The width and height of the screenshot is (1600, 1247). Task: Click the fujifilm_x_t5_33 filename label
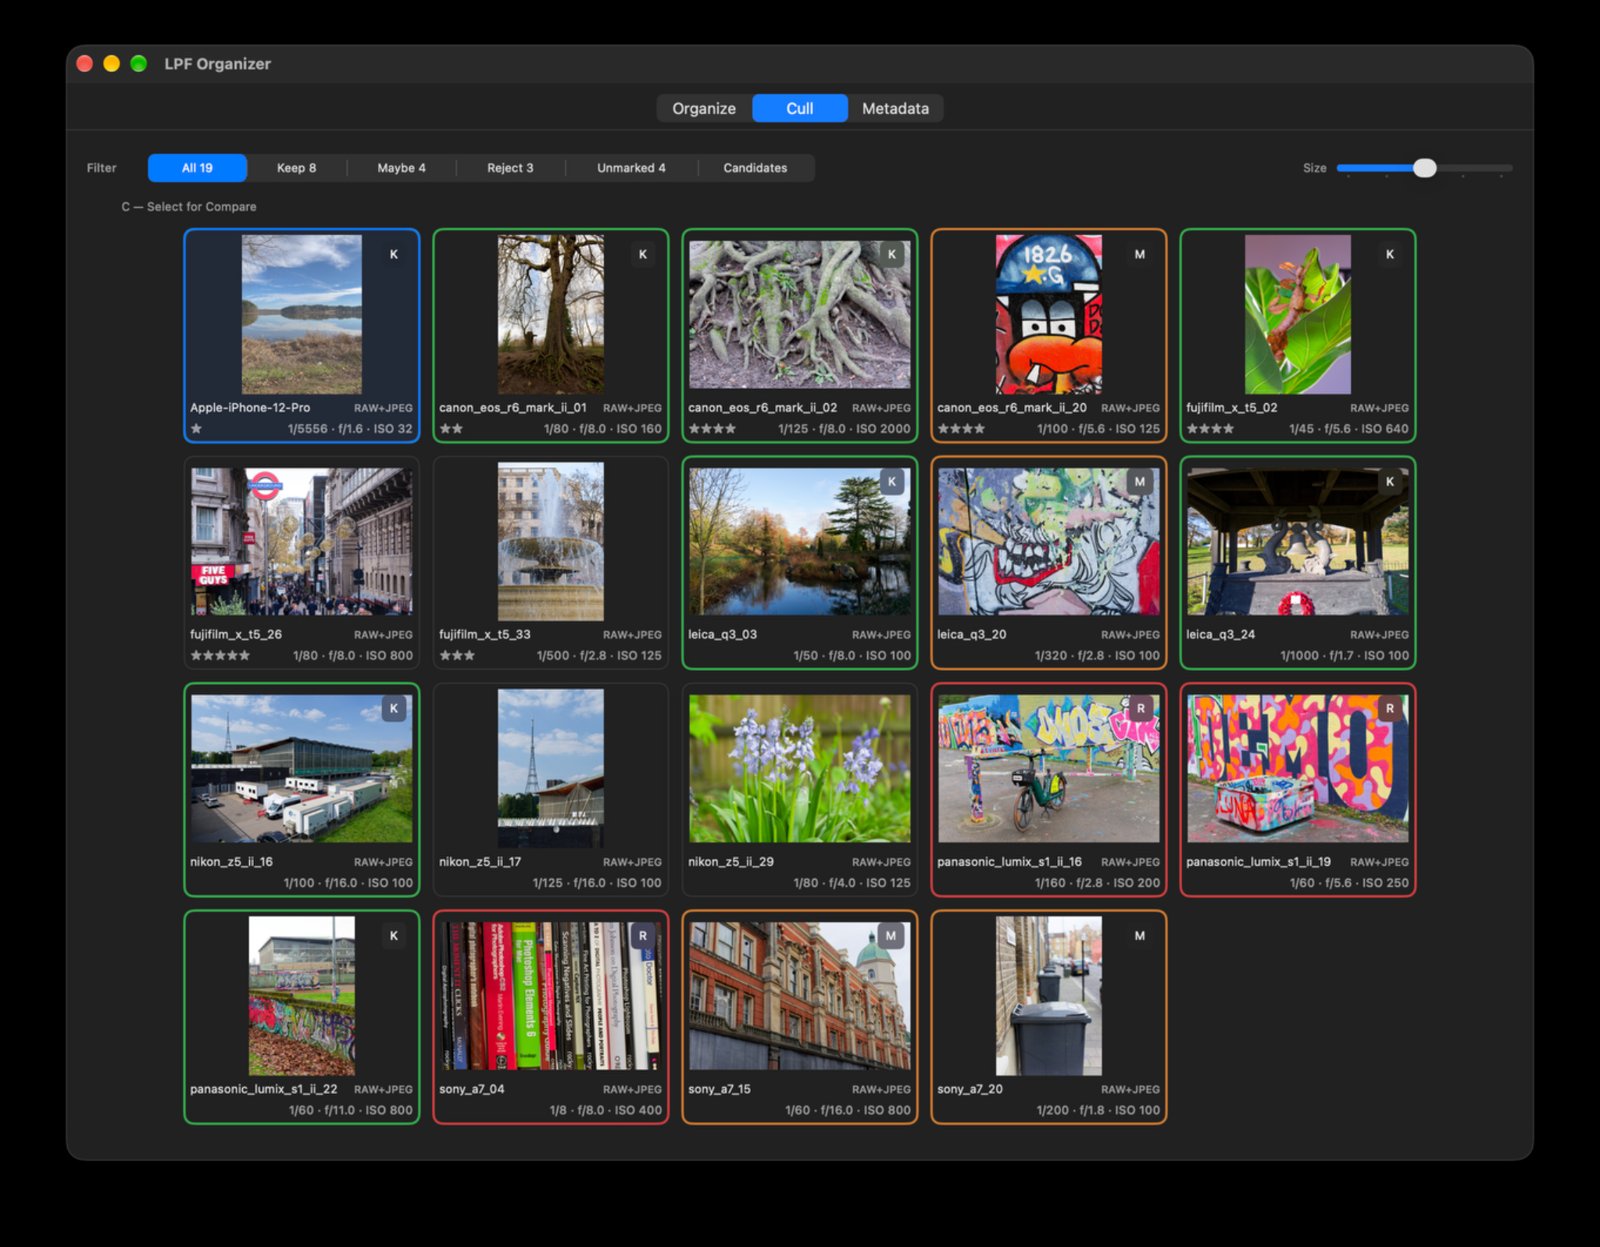(x=485, y=634)
